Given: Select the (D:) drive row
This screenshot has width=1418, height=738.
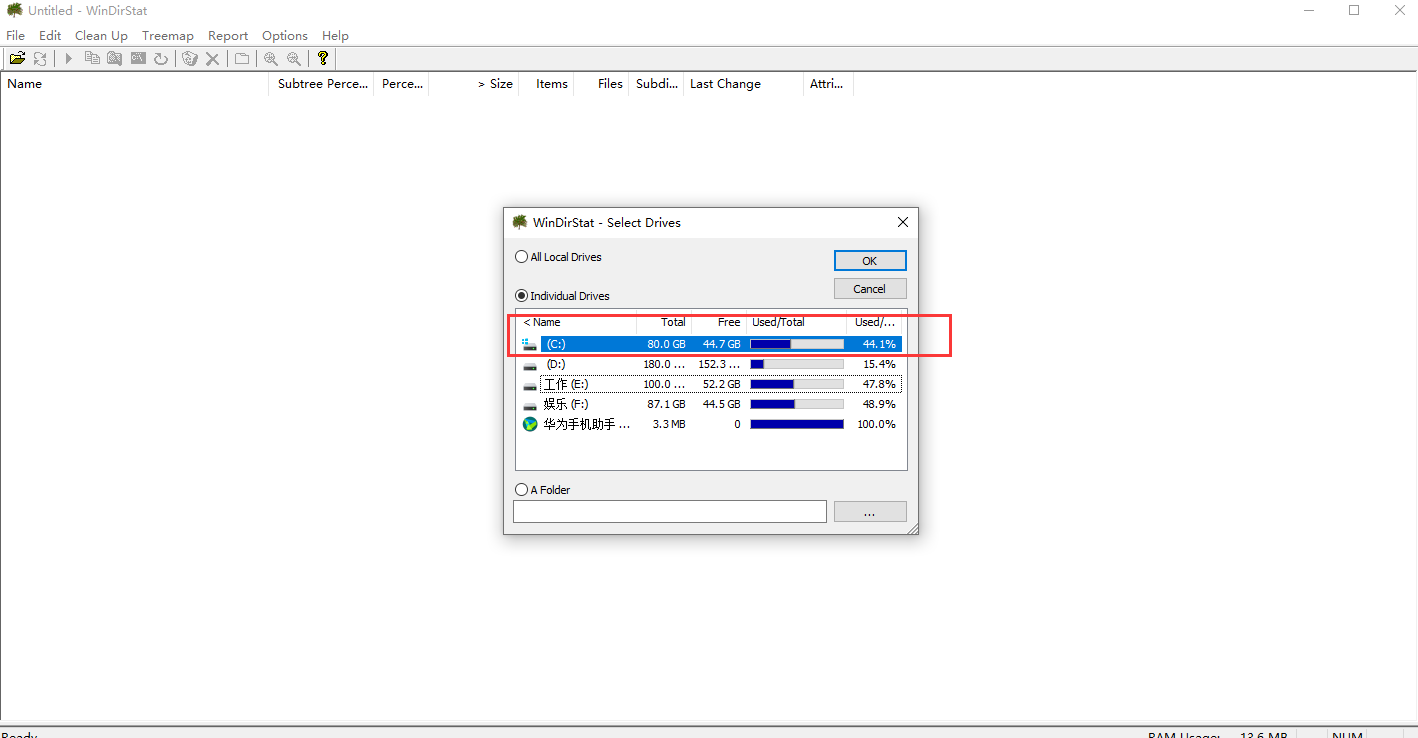Looking at the screenshot, I should (710, 364).
